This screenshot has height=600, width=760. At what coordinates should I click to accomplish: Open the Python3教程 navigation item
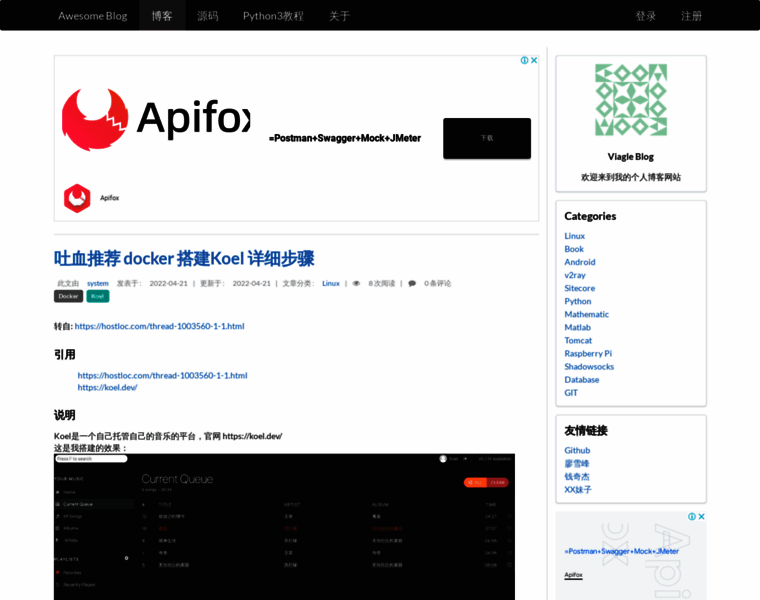click(x=273, y=16)
